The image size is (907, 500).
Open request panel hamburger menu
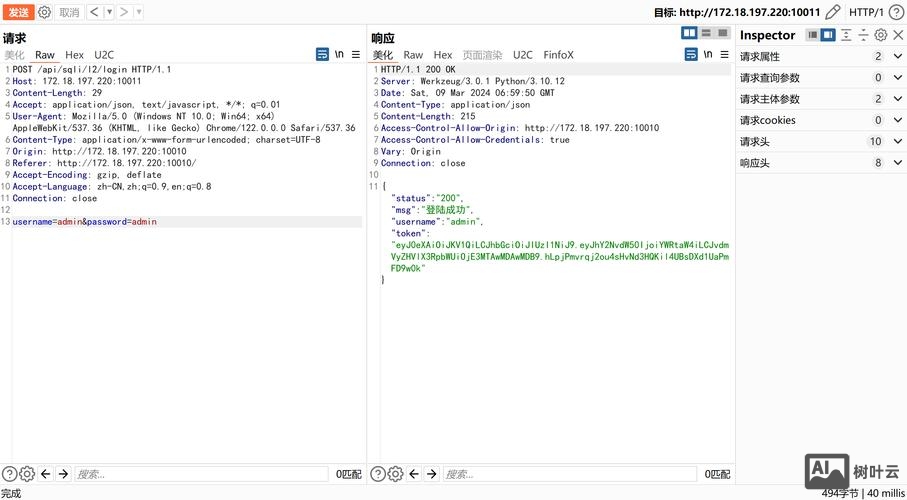356,54
